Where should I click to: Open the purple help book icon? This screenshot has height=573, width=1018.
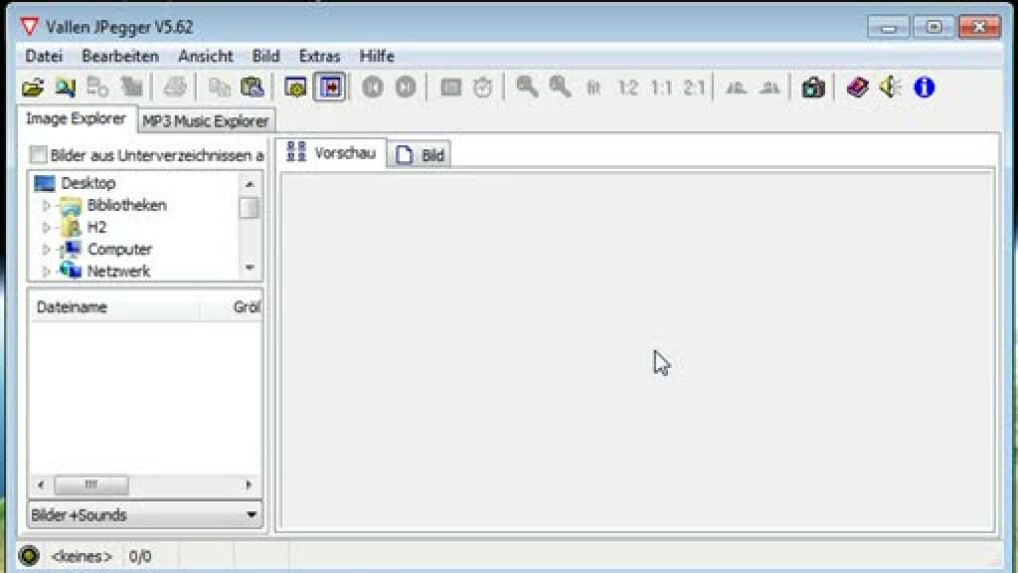pos(857,88)
